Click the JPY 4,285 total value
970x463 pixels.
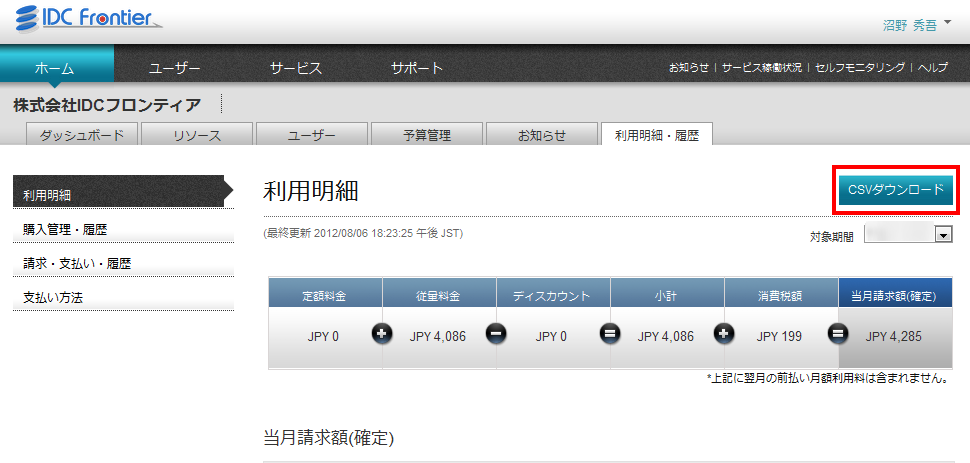click(894, 337)
